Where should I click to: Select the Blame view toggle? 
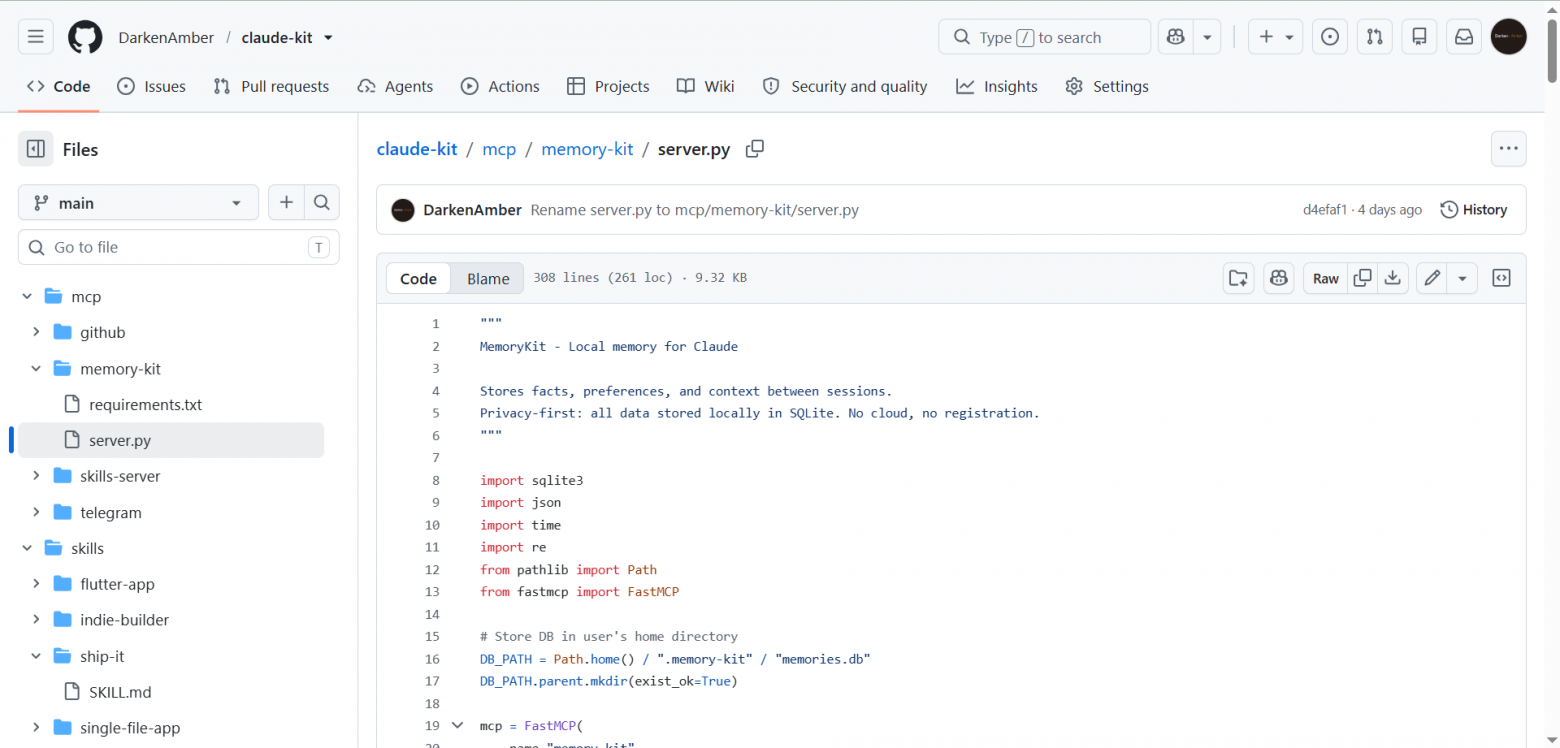488,279
